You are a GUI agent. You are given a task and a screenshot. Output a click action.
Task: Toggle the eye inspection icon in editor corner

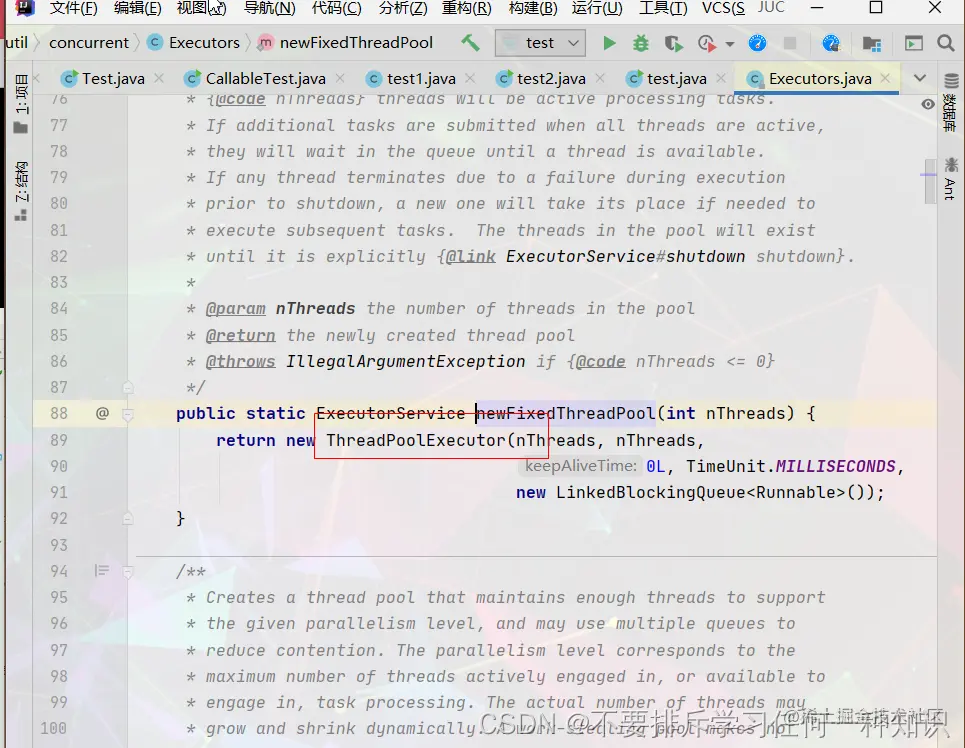click(x=927, y=104)
